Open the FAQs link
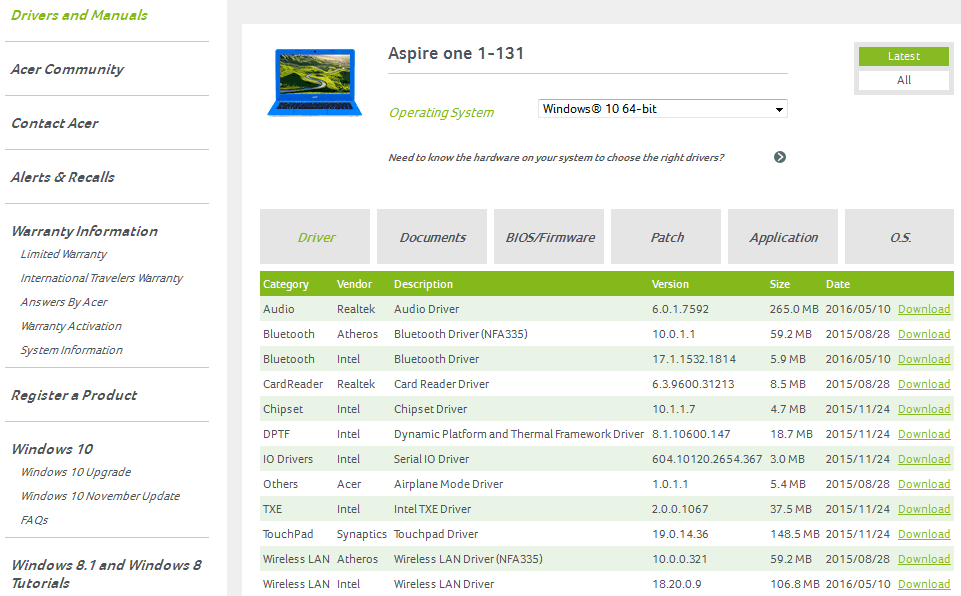Viewport: 961px width, 596px height. tap(34, 519)
